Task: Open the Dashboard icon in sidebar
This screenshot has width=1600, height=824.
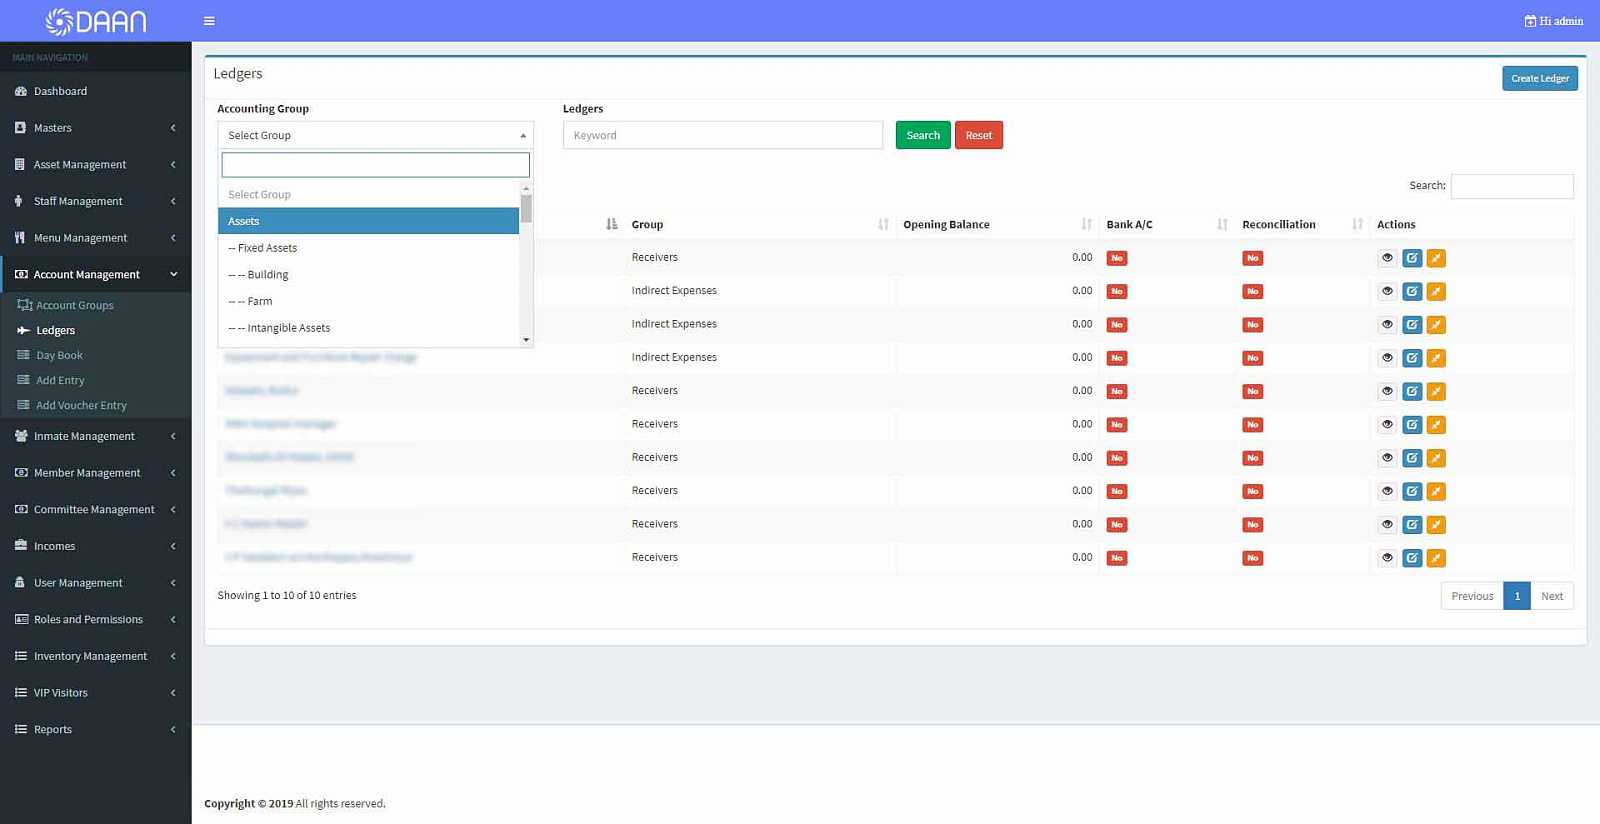Action: coord(20,91)
